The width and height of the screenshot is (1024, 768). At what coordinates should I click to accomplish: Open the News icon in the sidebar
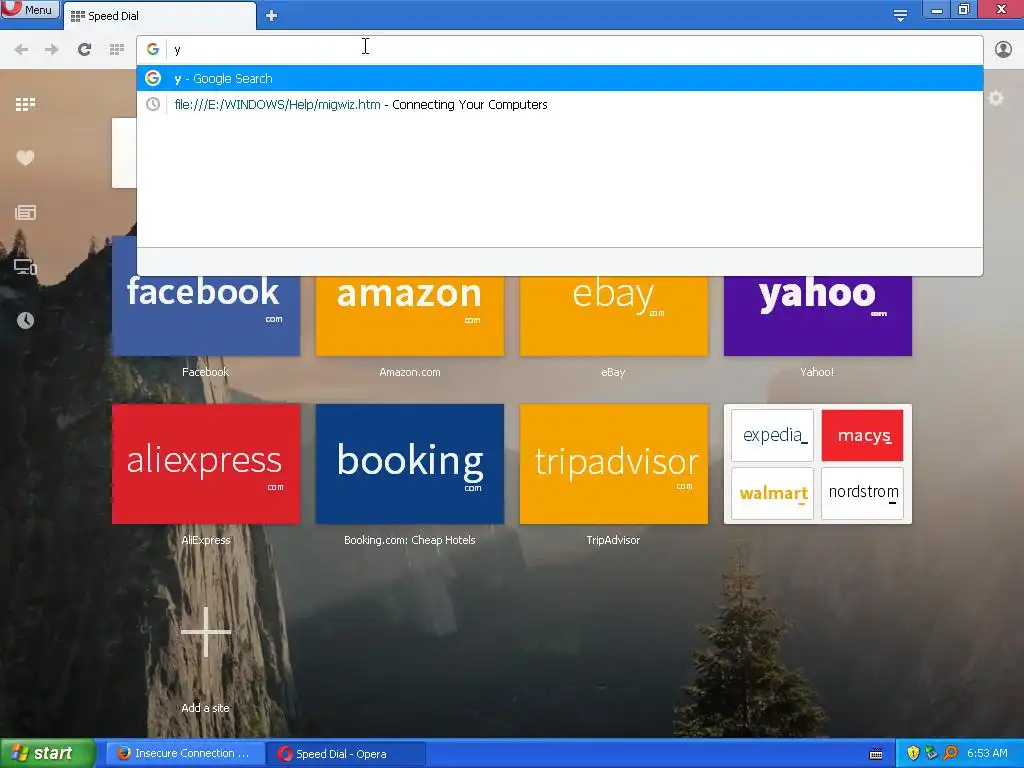[x=25, y=212]
